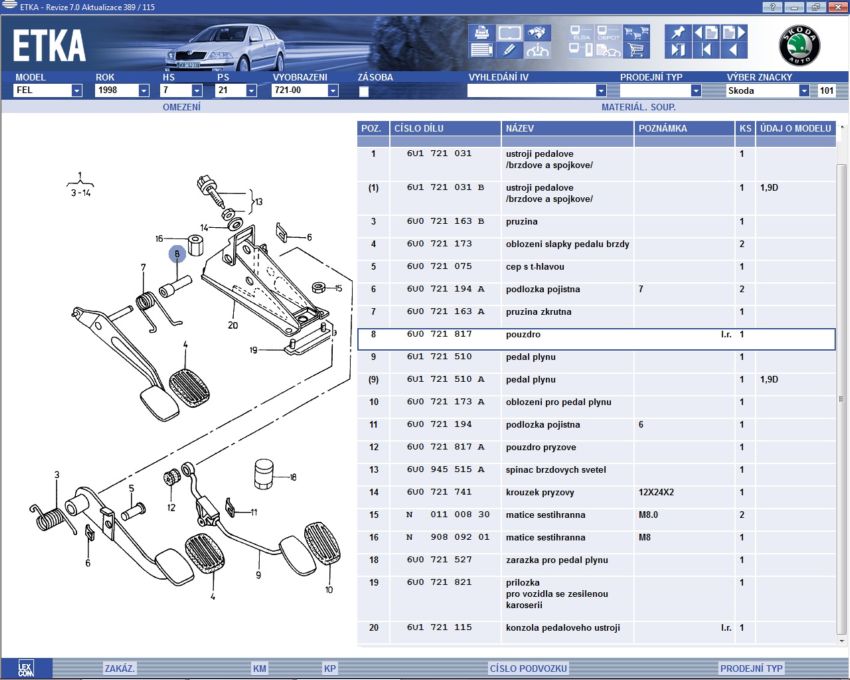Click the monitor-to-phone transfer icon
Image resolution: width=850 pixels, height=680 pixels.
(x=581, y=50)
